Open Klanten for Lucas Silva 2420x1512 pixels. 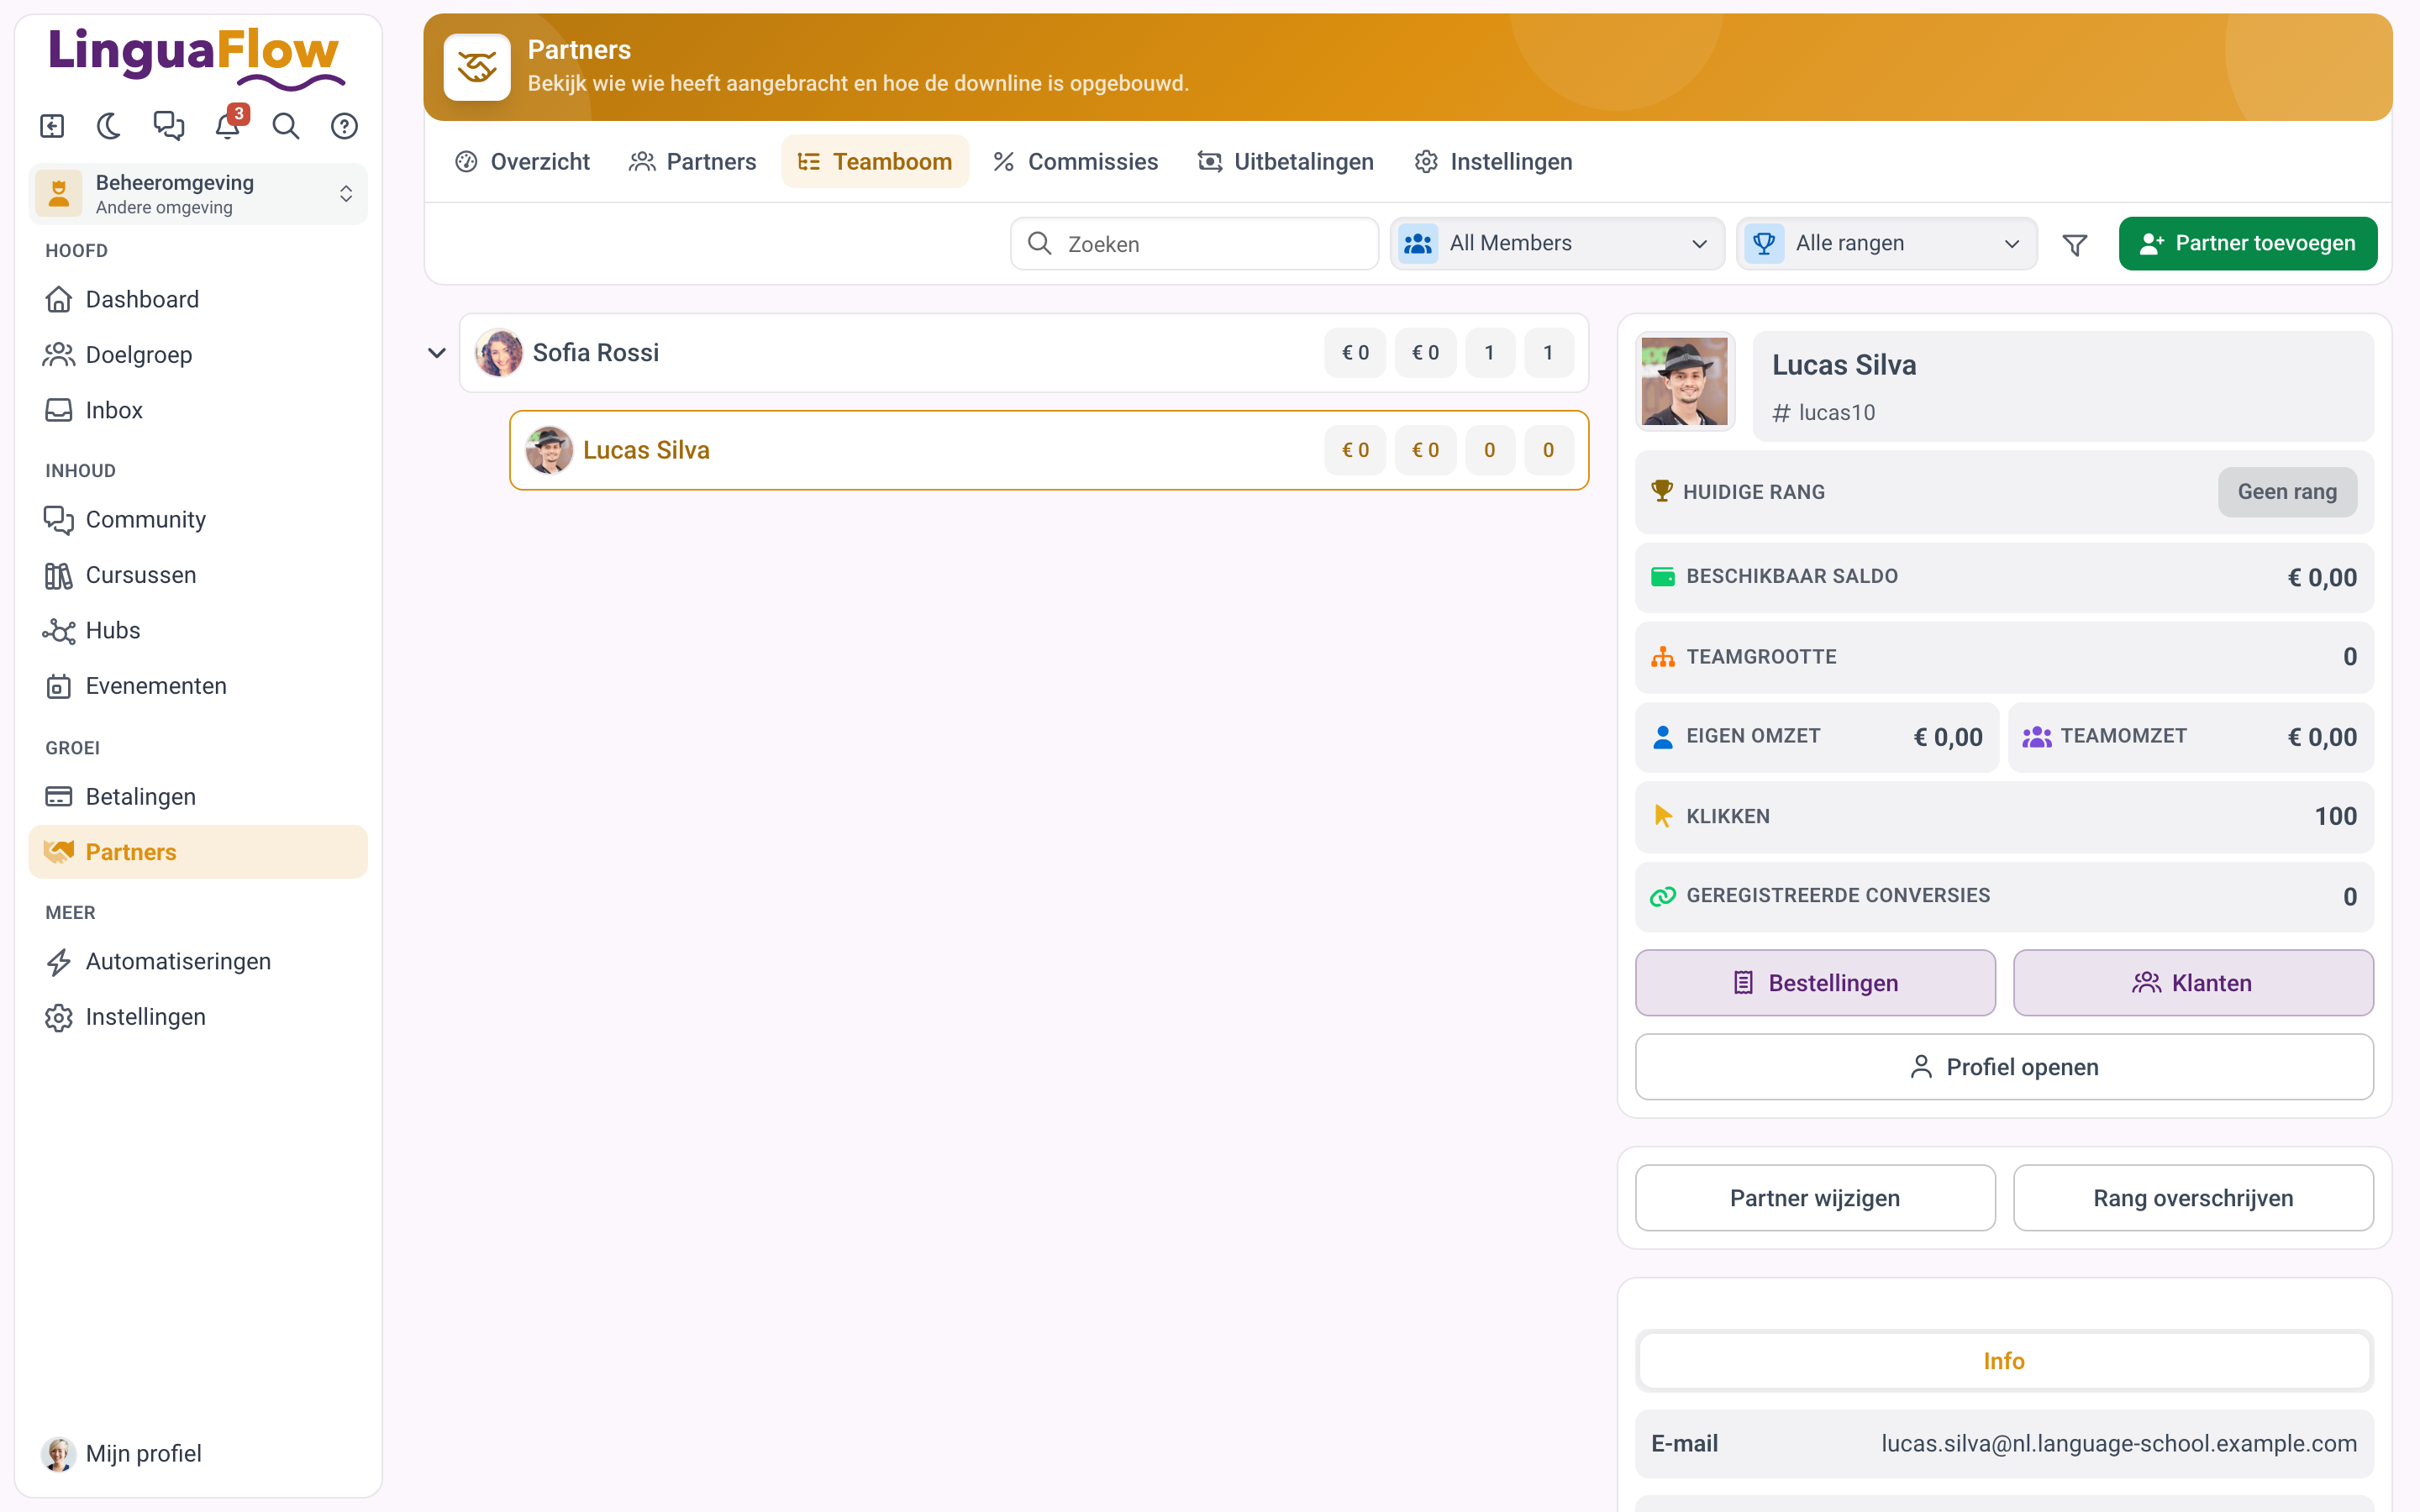[2193, 983]
